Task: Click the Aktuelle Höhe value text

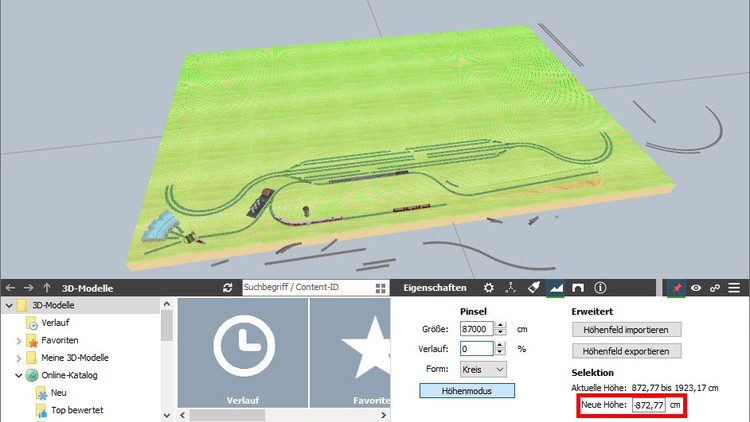Action: 675,388
